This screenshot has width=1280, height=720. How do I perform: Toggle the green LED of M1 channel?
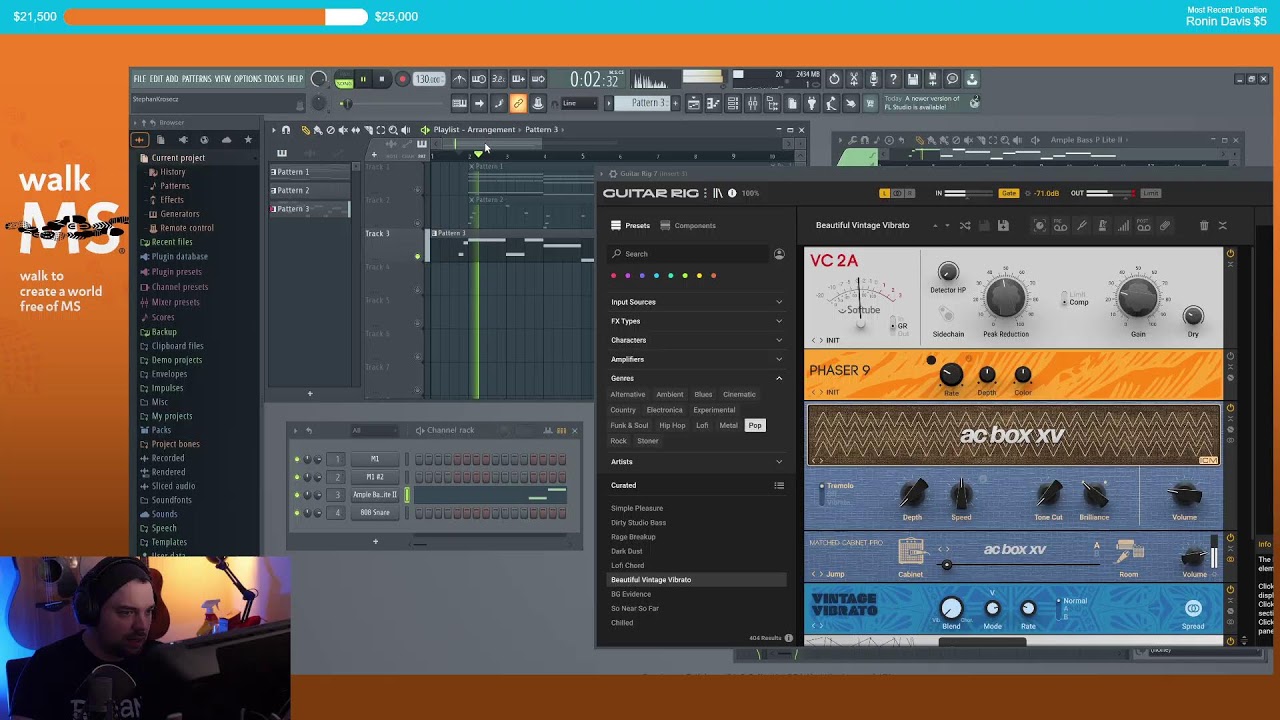pos(296,460)
